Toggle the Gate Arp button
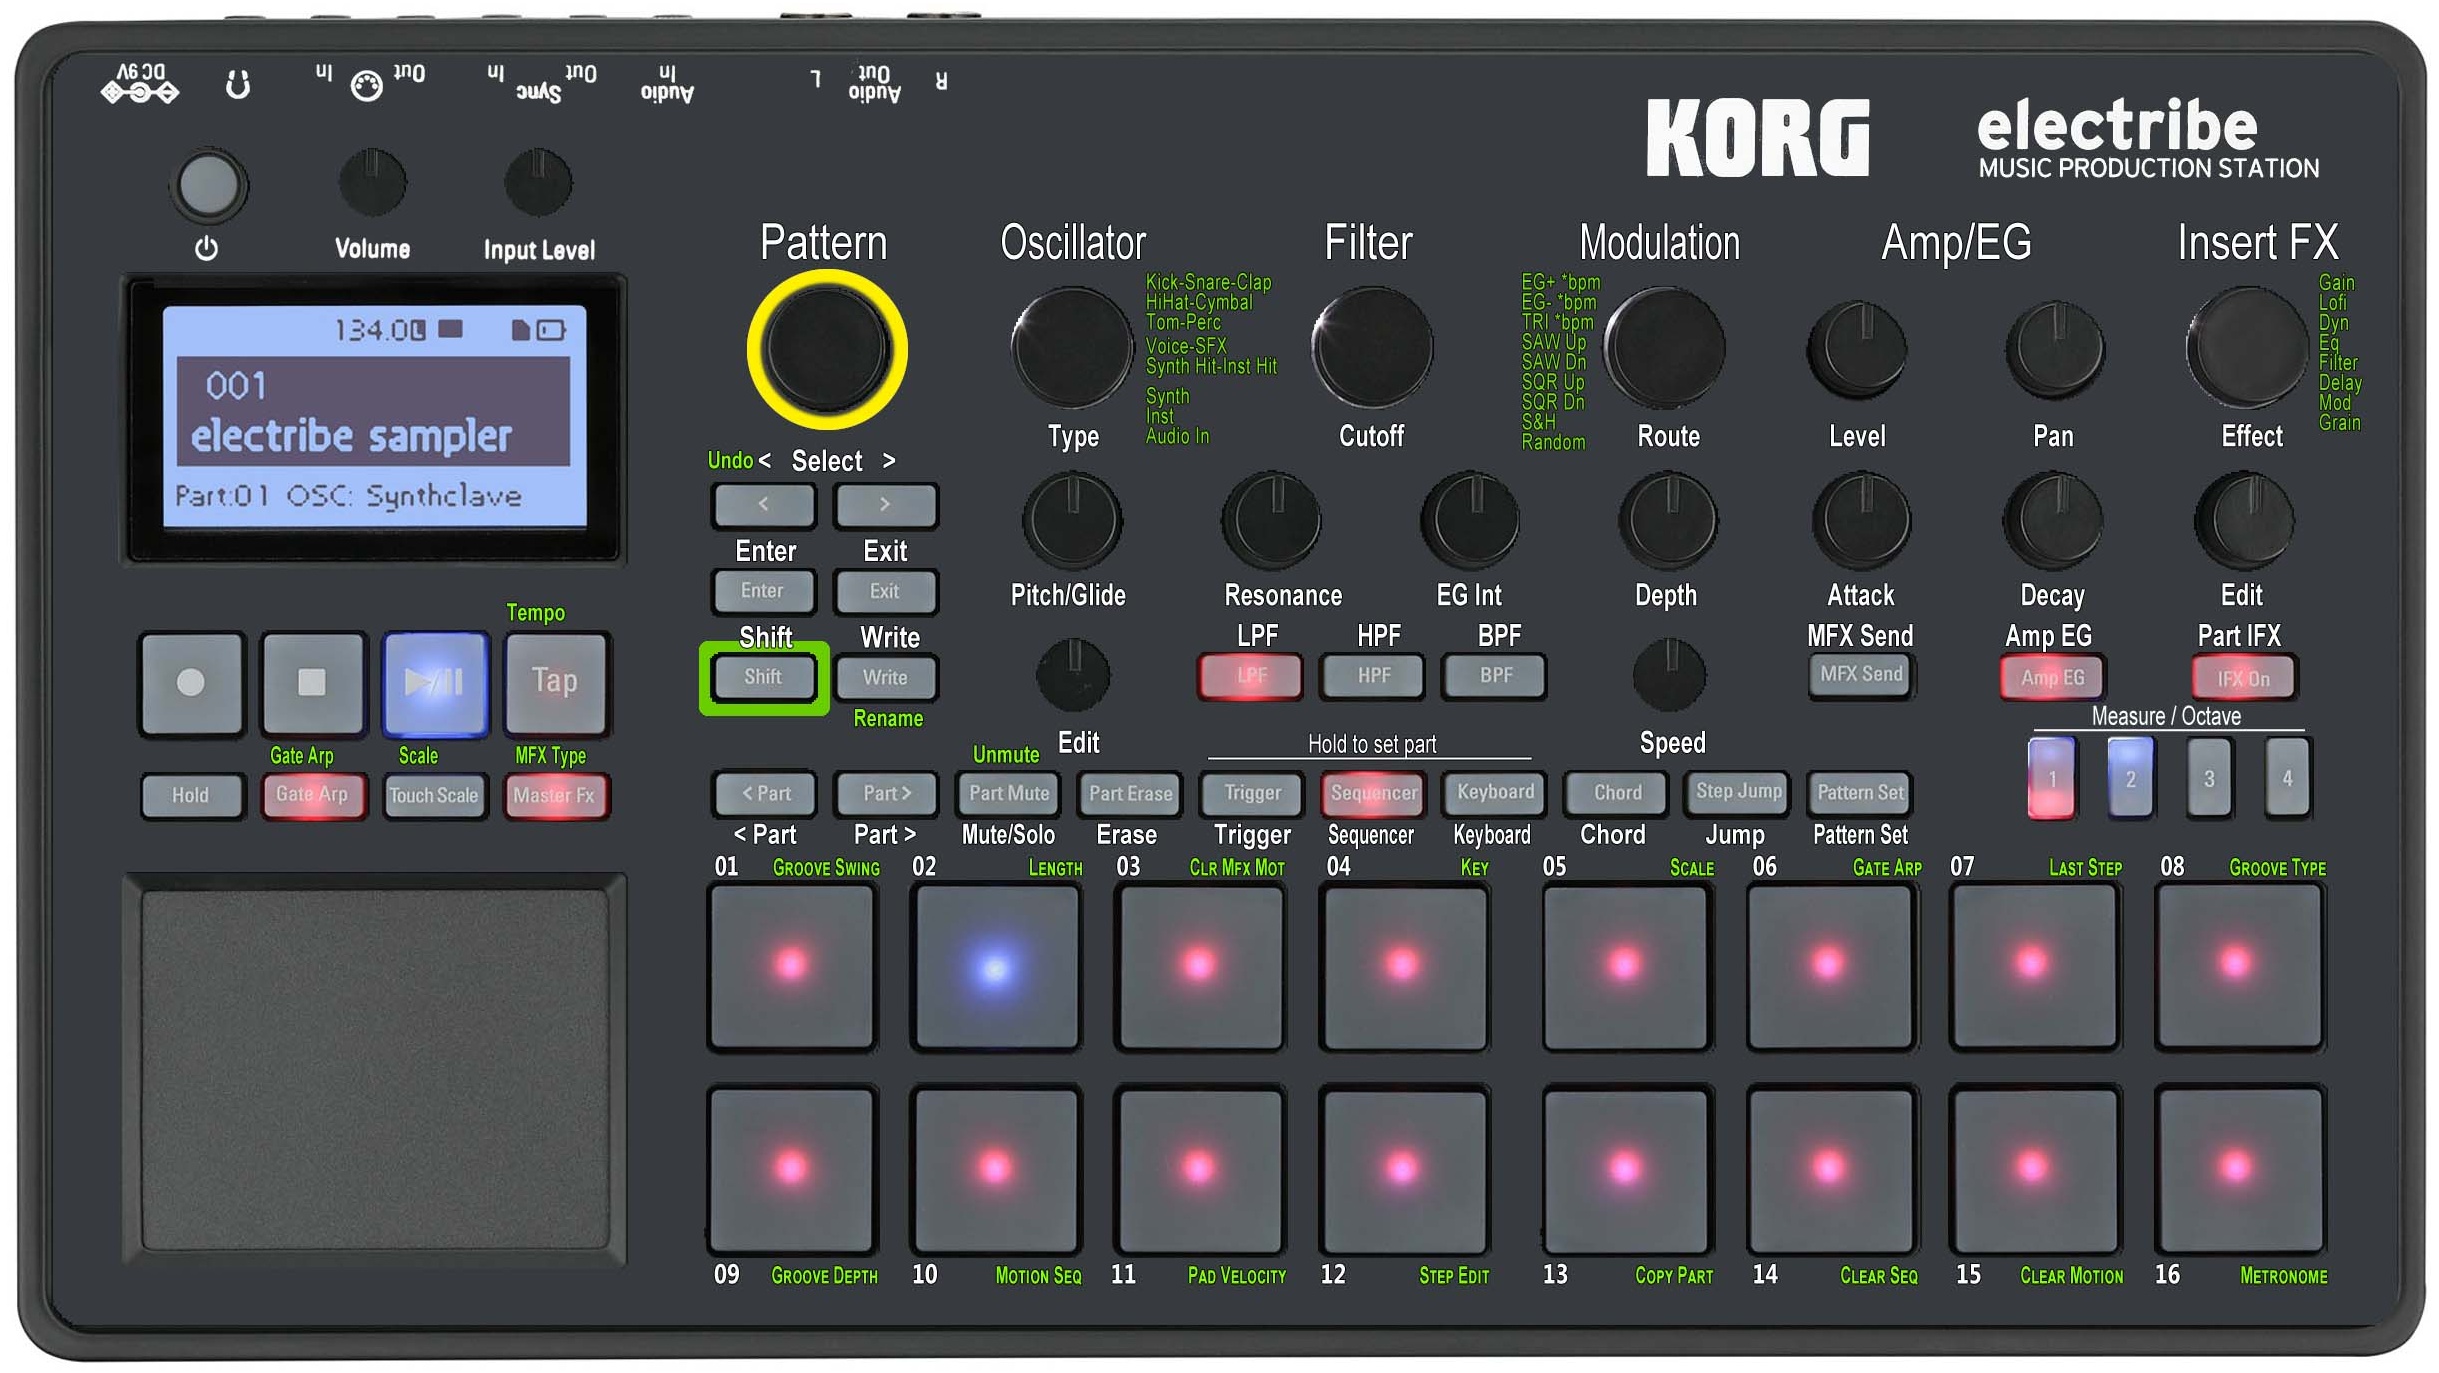Image resolution: width=2439 pixels, height=1373 pixels. pos(313,796)
